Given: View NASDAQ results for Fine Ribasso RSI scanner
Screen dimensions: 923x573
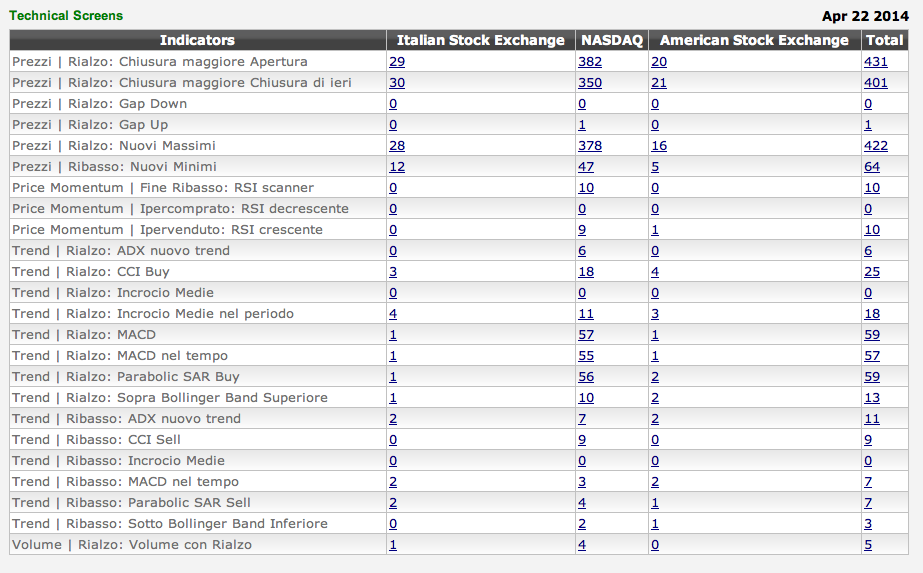Looking at the screenshot, I should click(x=586, y=188).
